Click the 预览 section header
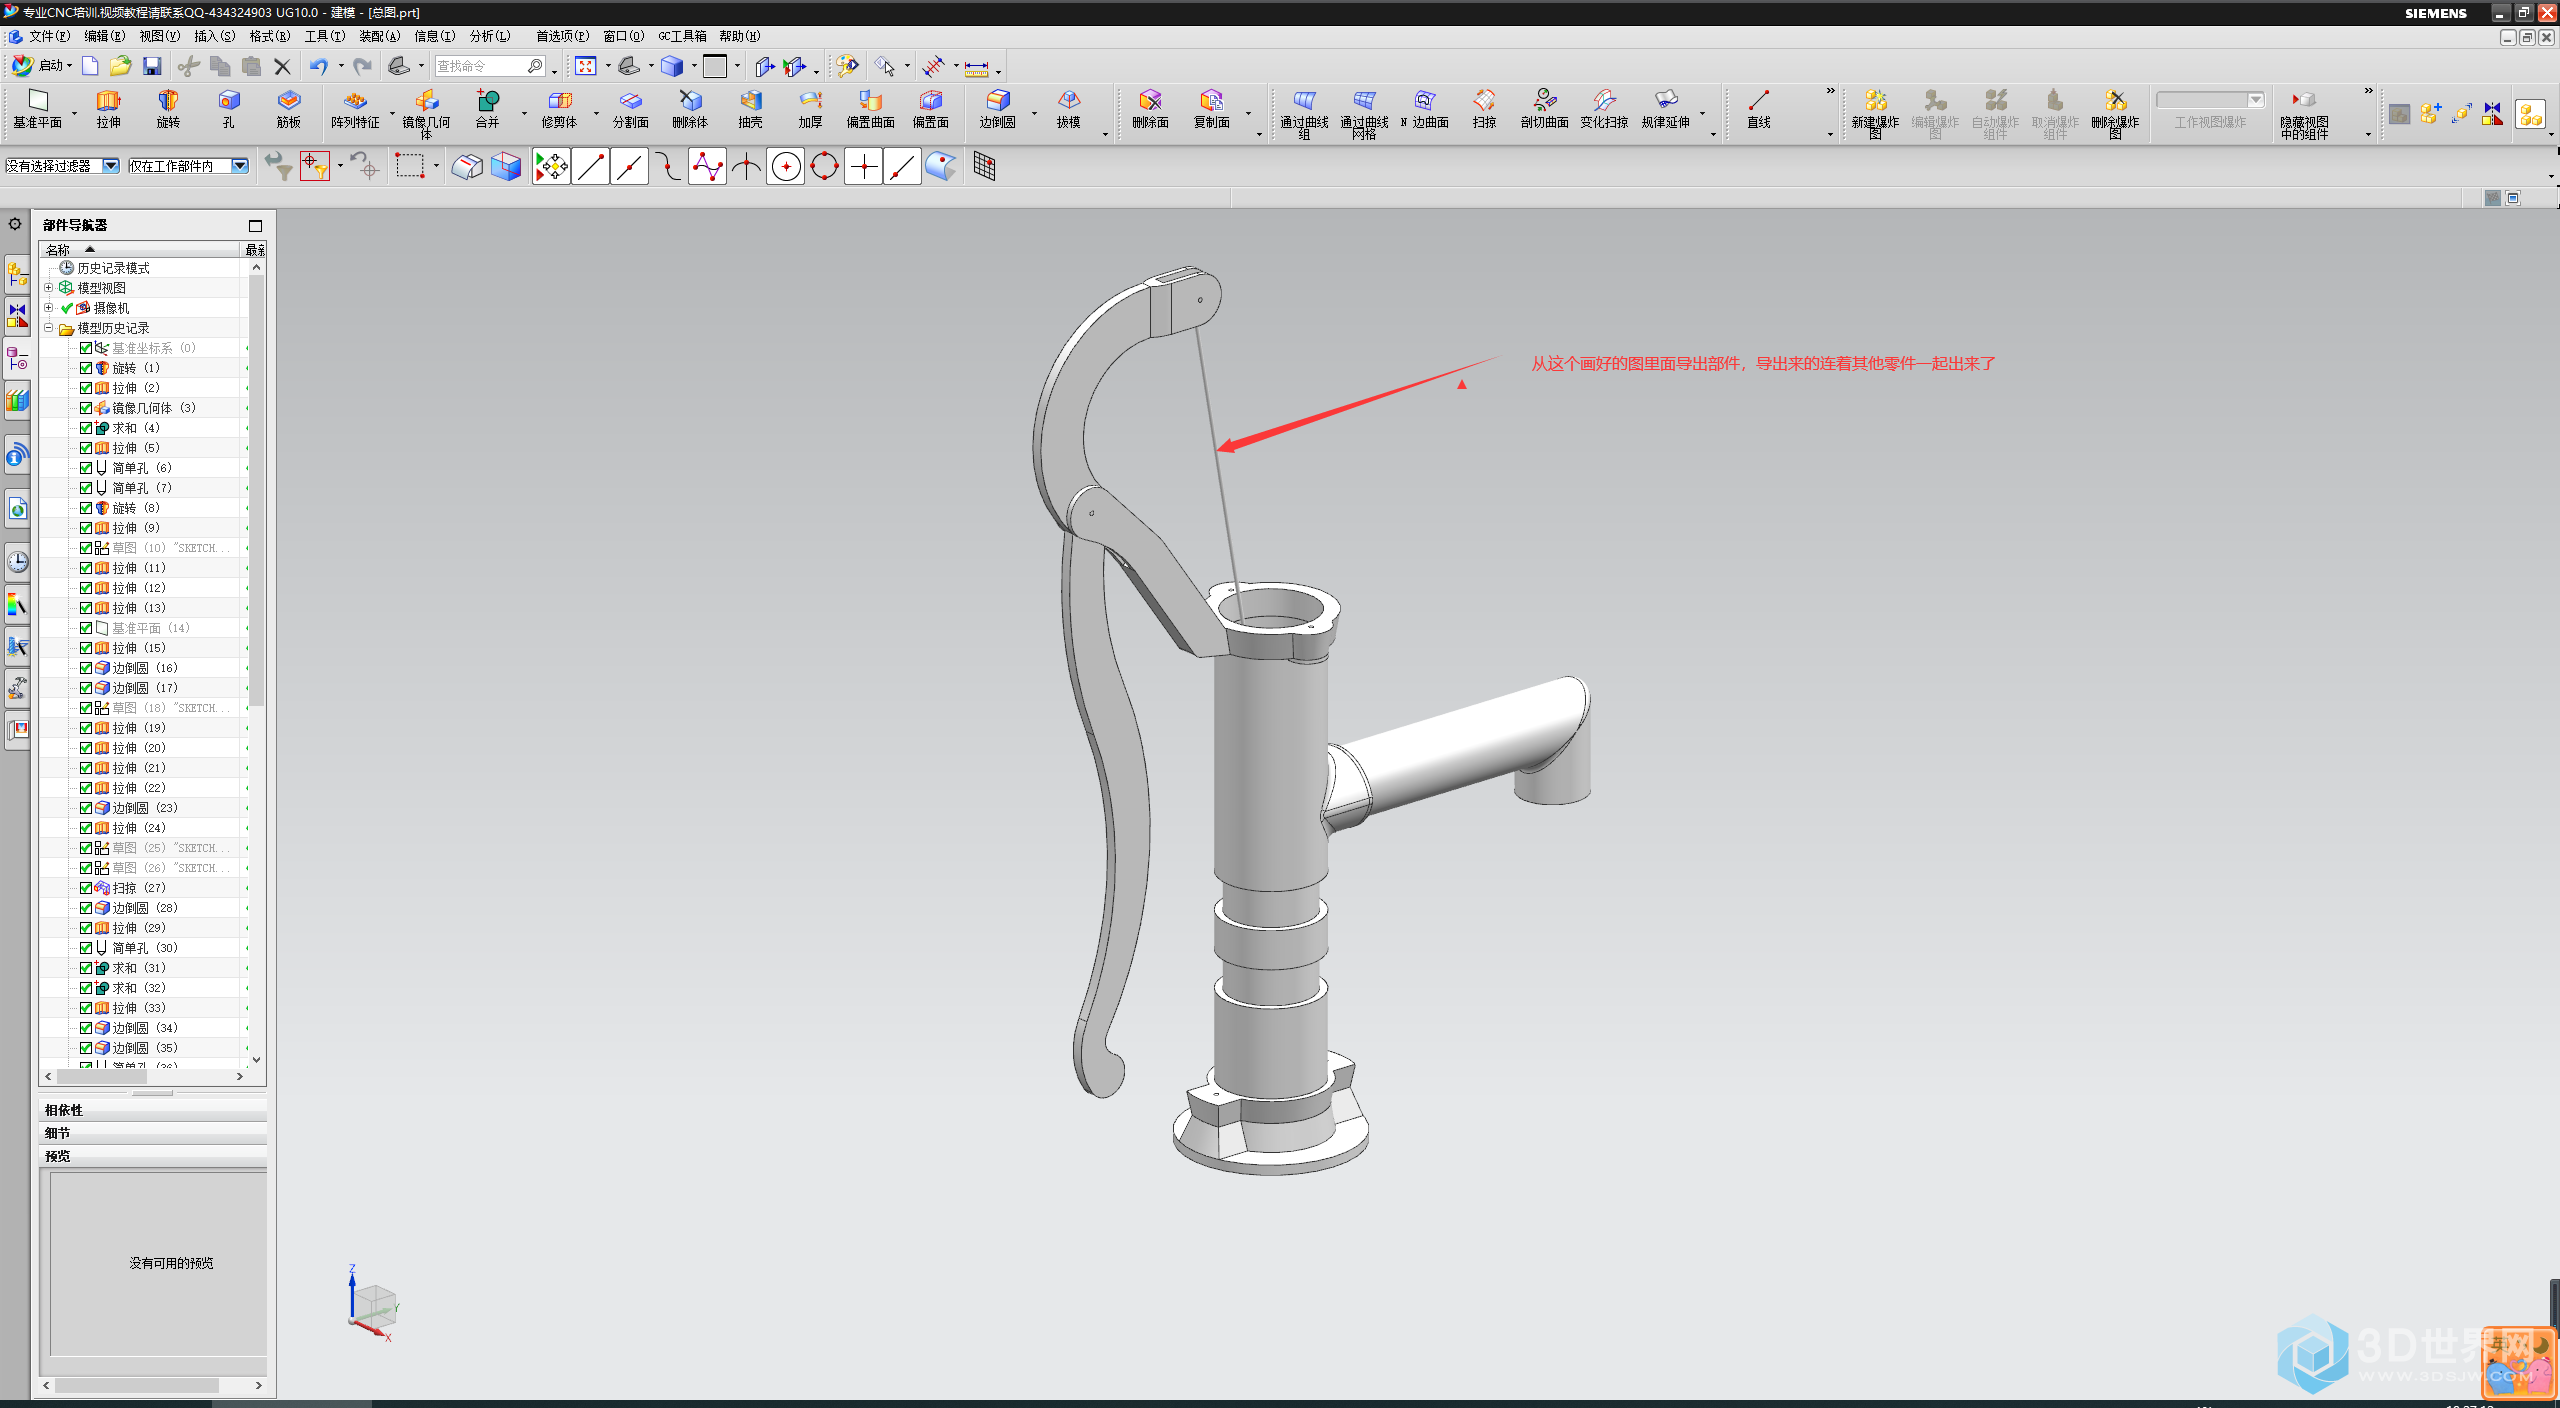Screen dimensions: 2560x1408 [153, 1156]
